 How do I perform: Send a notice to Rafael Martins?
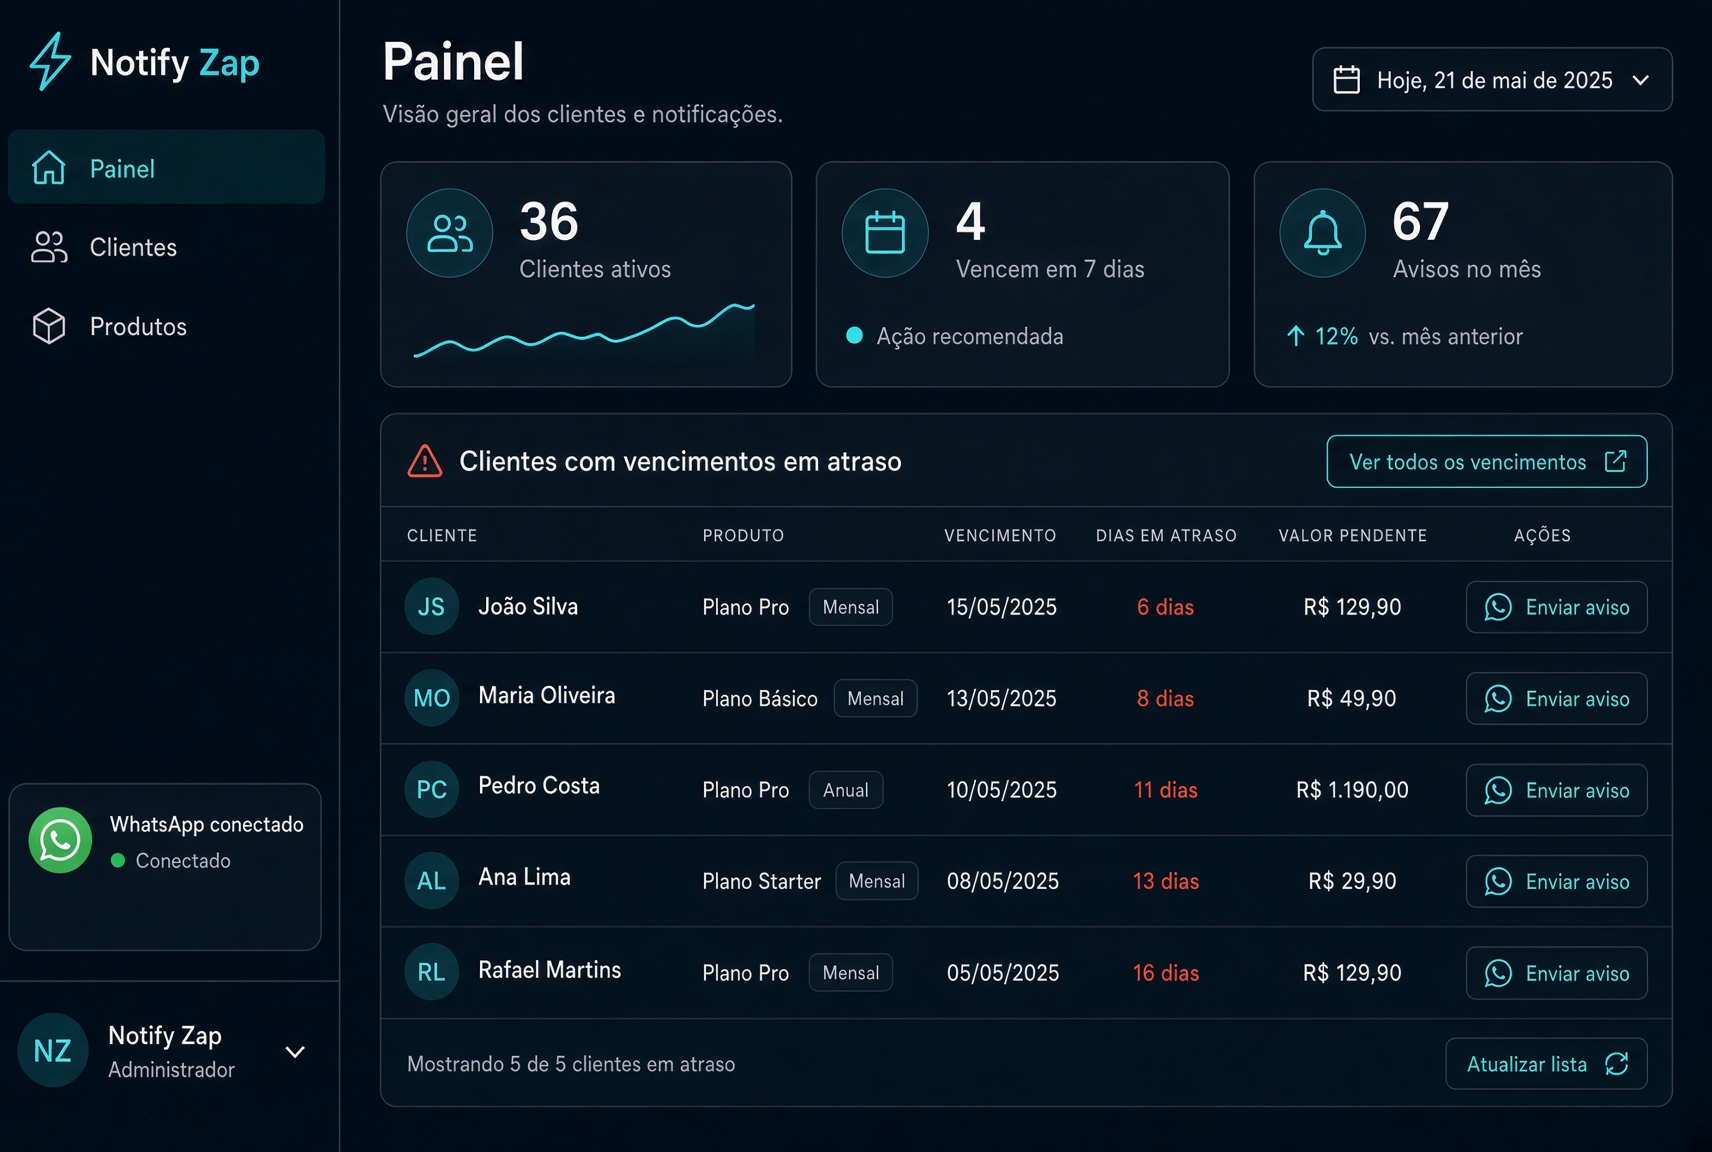point(1556,973)
